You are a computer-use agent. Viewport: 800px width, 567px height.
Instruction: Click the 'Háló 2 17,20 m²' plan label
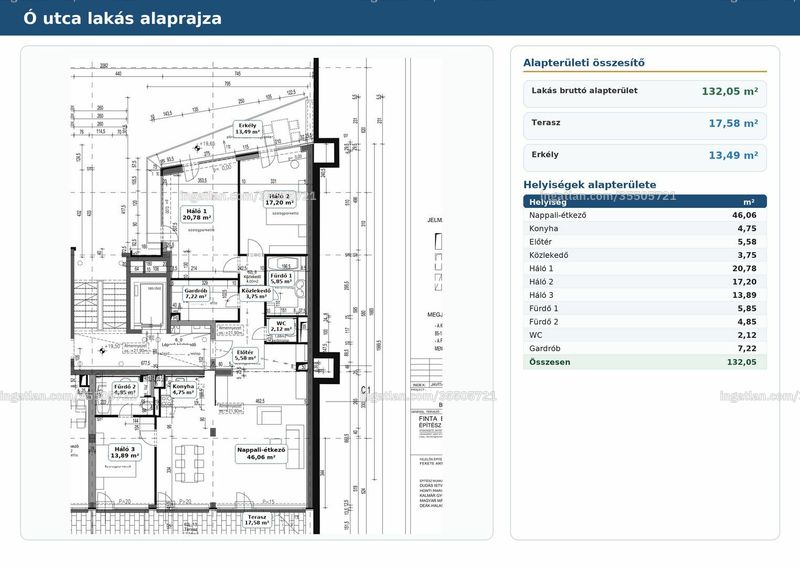279,200
